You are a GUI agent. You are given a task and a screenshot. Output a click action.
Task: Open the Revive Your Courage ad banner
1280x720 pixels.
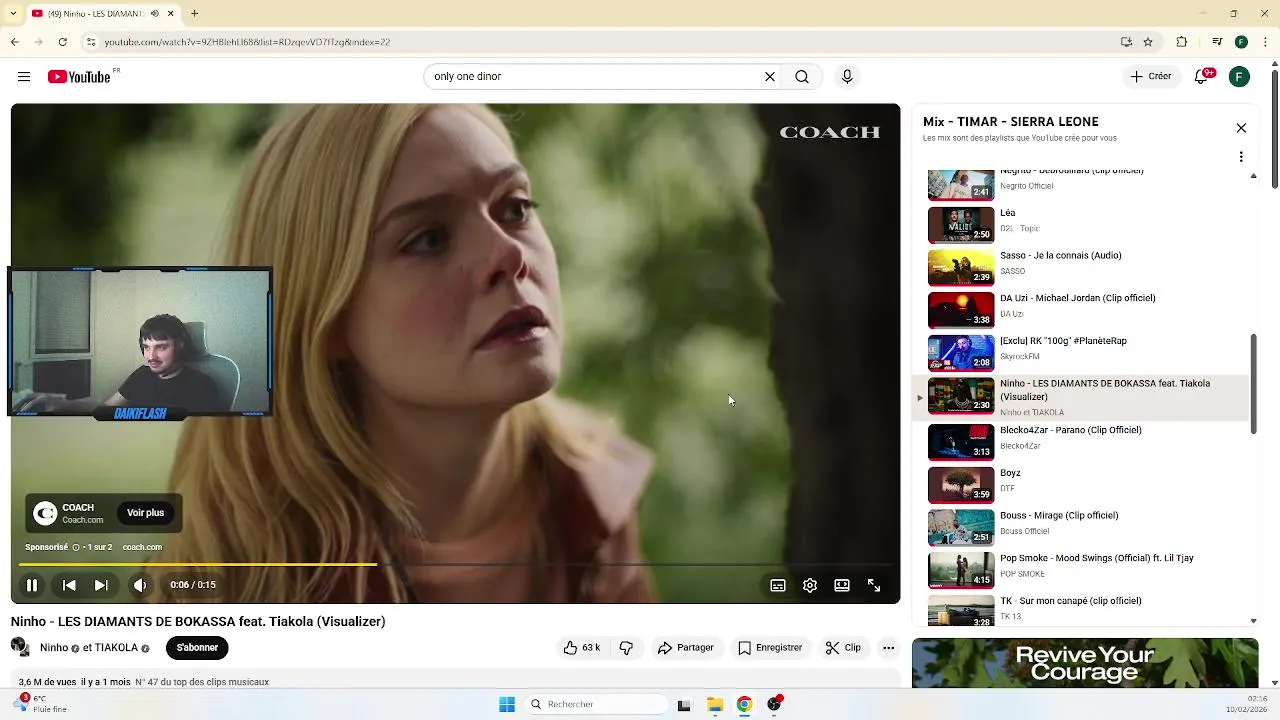1085,663
